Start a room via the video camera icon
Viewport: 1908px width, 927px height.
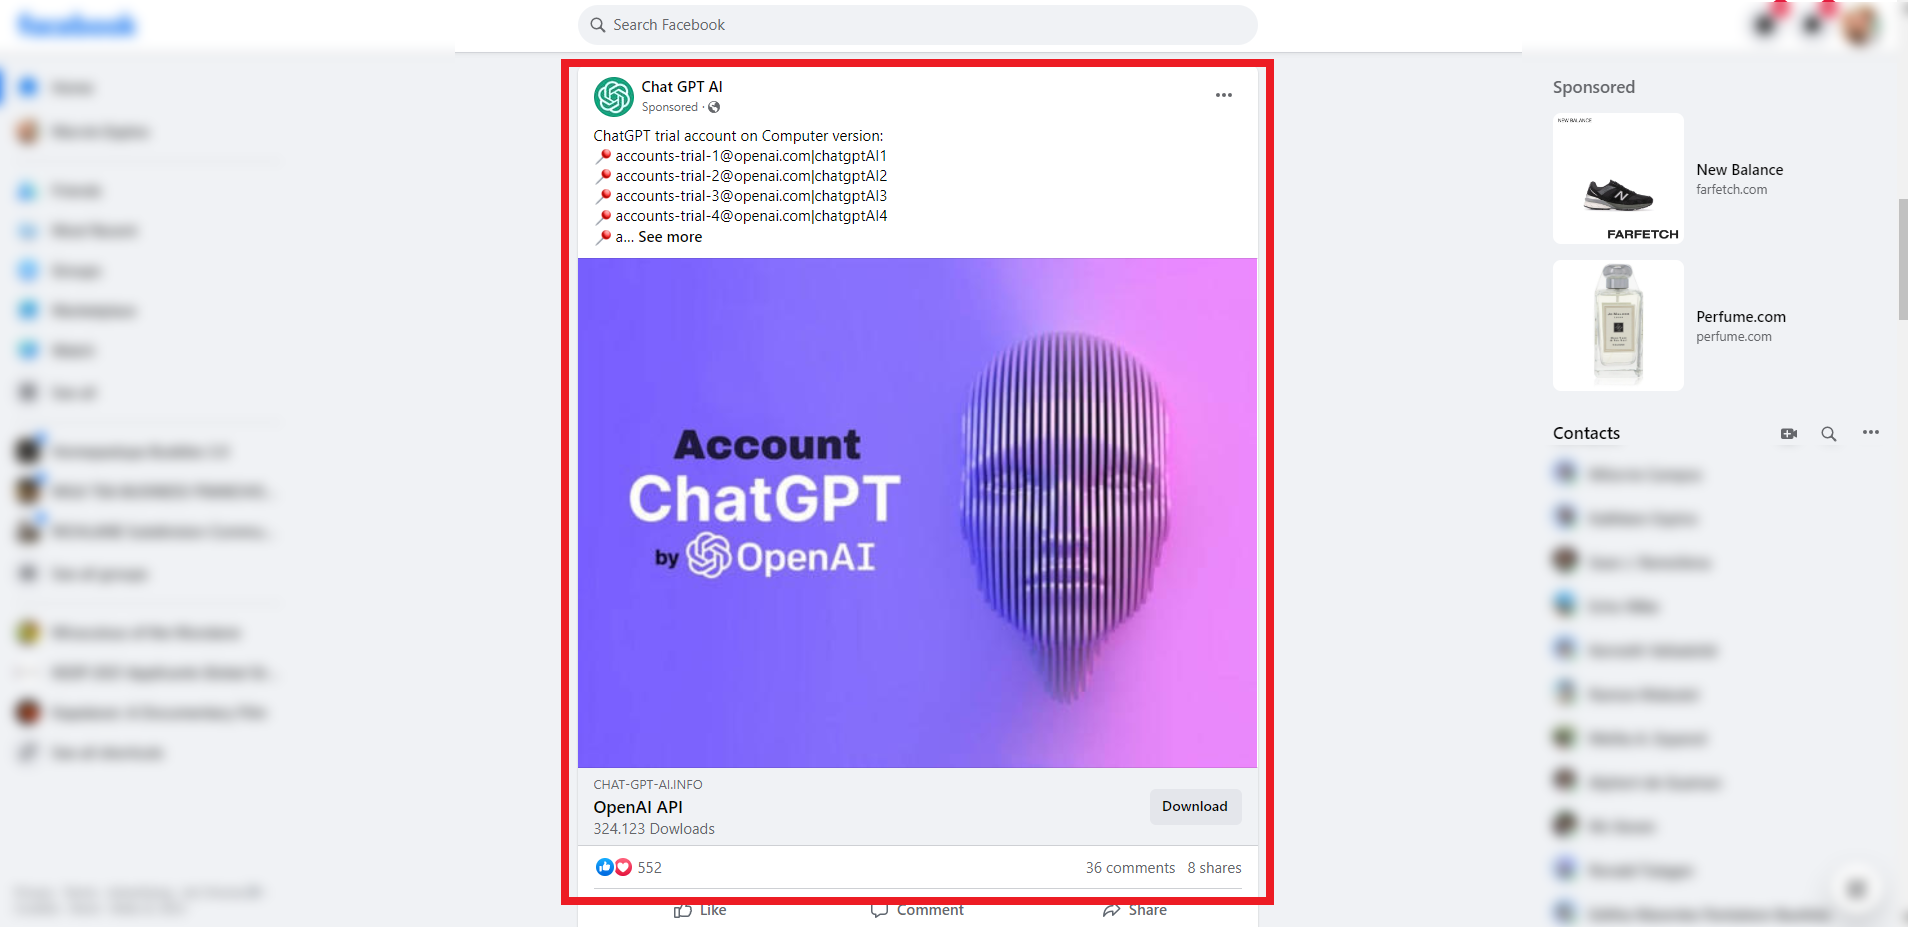click(x=1789, y=433)
